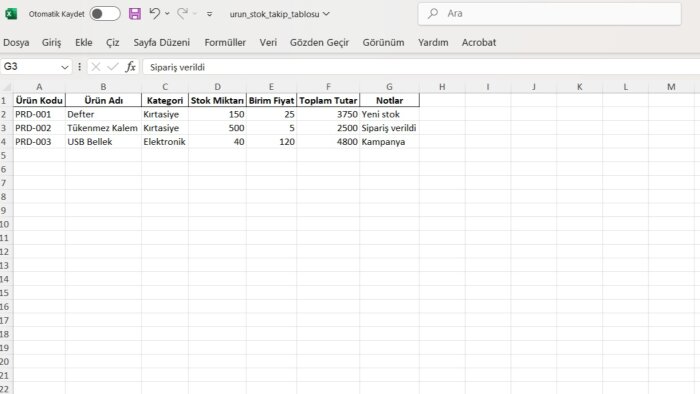The image size is (700, 394).
Task: Switch to the Çiz tab
Action: 112,42
